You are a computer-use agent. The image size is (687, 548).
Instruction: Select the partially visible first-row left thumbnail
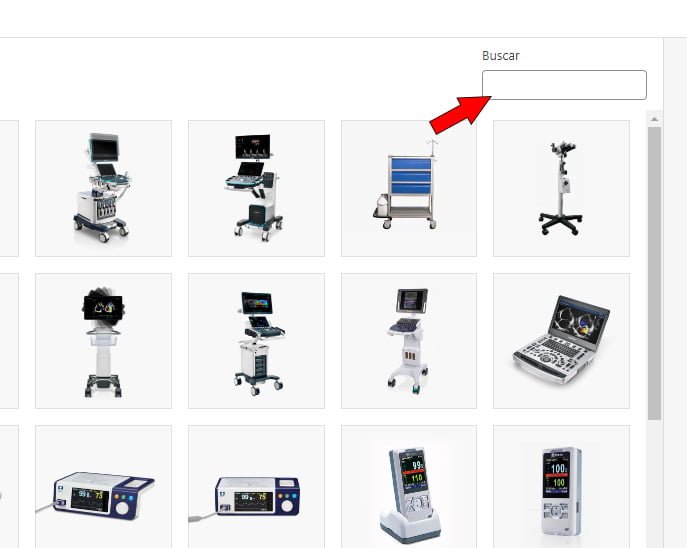coord(9,188)
